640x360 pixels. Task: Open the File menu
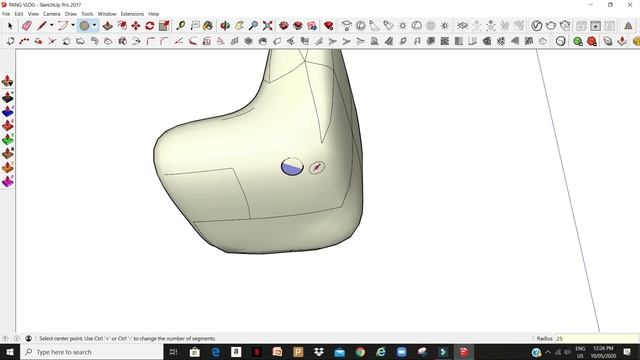pyautogui.click(x=6, y=14)
